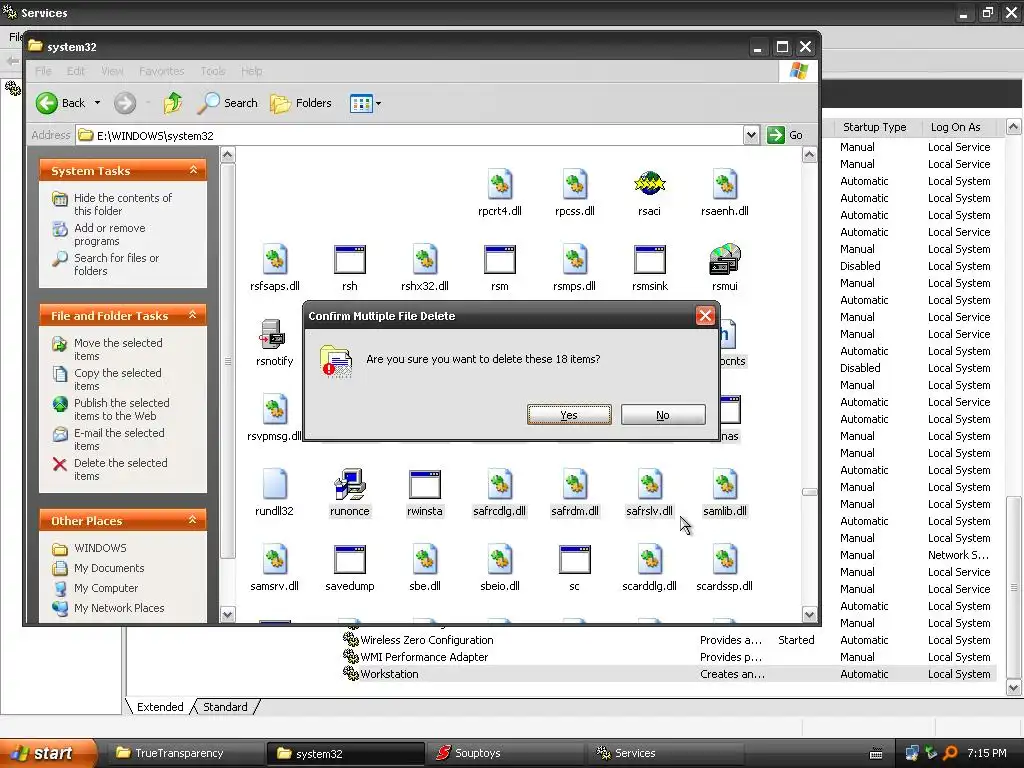Switch to the Extended tab in Services
Image resolution: width=1024 pixels, height=768 pixels.
(x=159, y=707)
